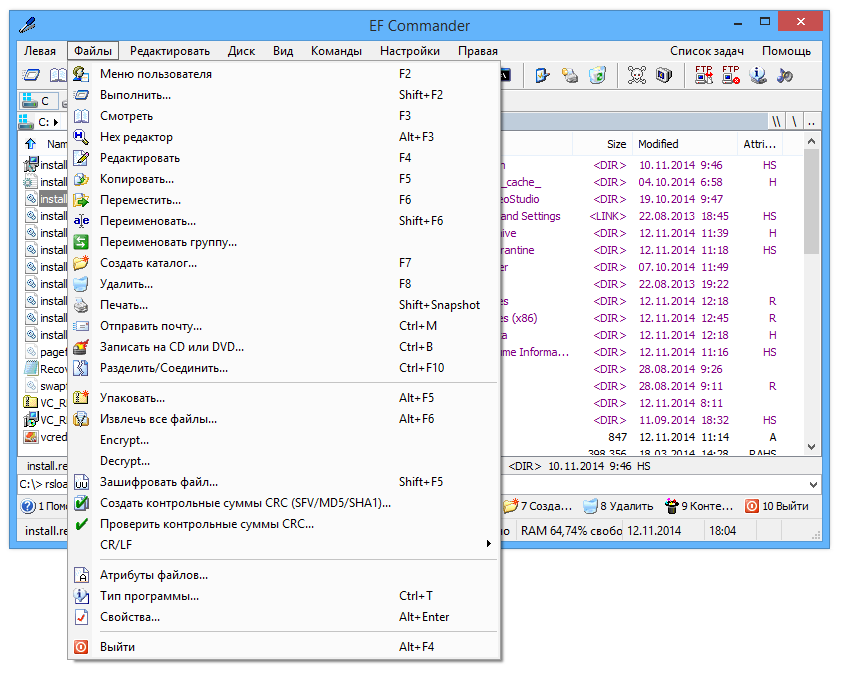
Task: Click the right panel scroll down arrow
Action: pos(811,447)
